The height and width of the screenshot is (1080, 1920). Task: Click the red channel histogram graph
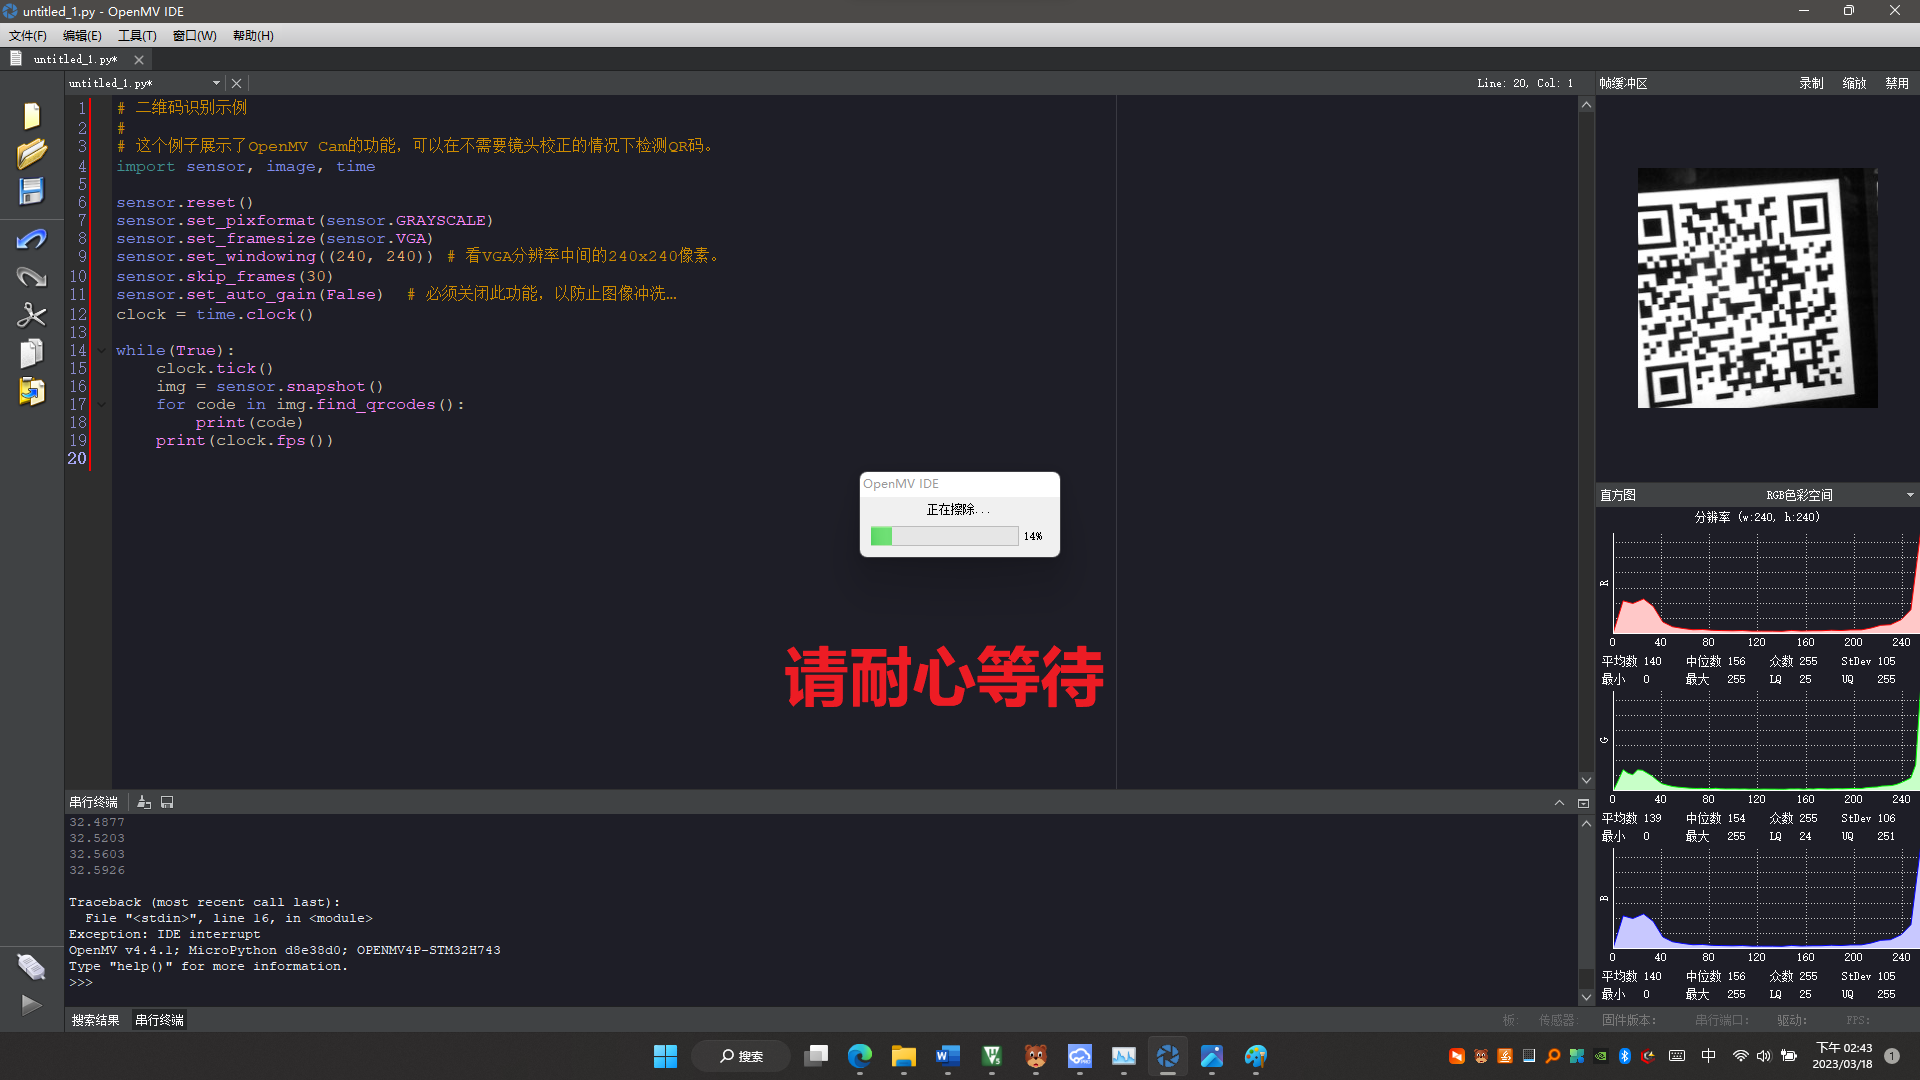coord(1765,583)
